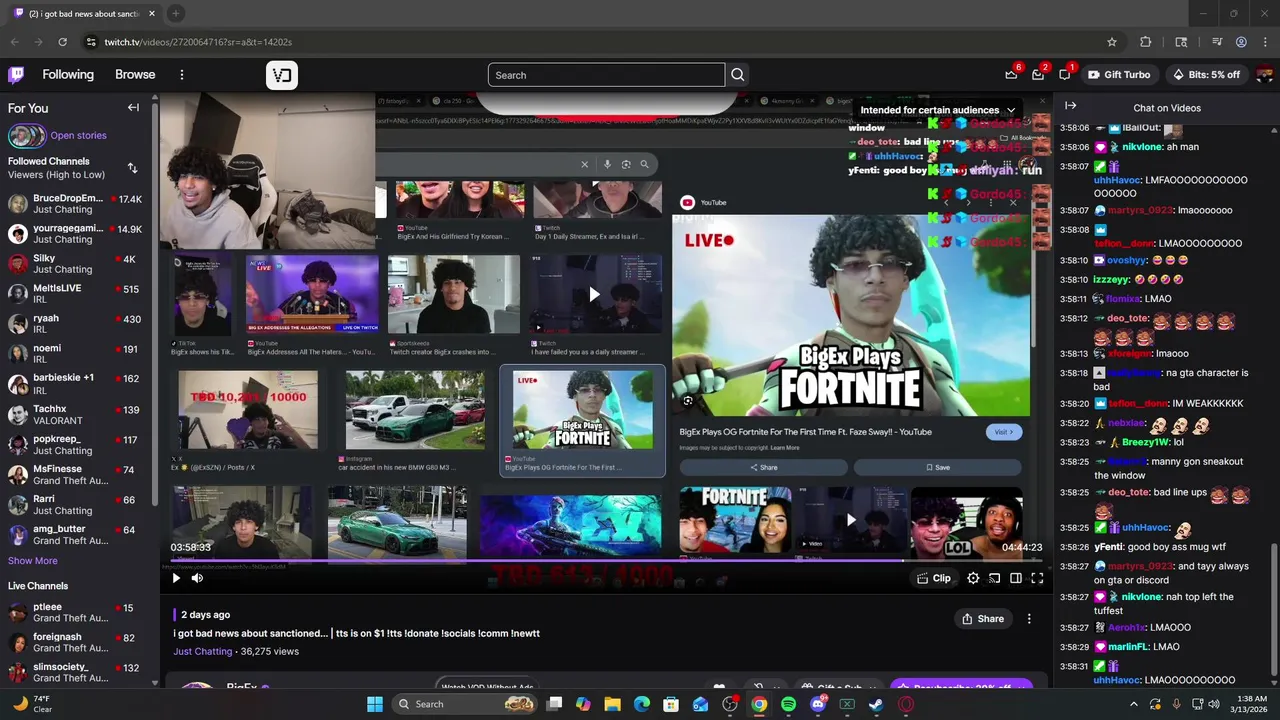The width and height of the screenshot is (1280, 720).
Task: Open video player settings gear
Action: pyautogui.click(x=973, y=578)
